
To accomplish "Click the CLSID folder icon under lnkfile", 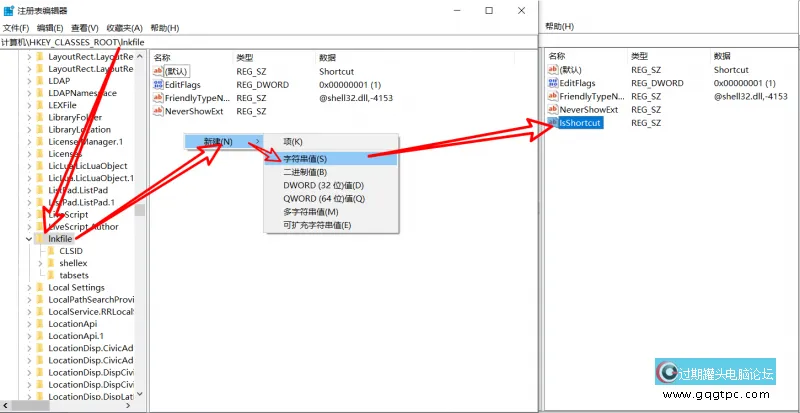I will (x=51, y=251).
